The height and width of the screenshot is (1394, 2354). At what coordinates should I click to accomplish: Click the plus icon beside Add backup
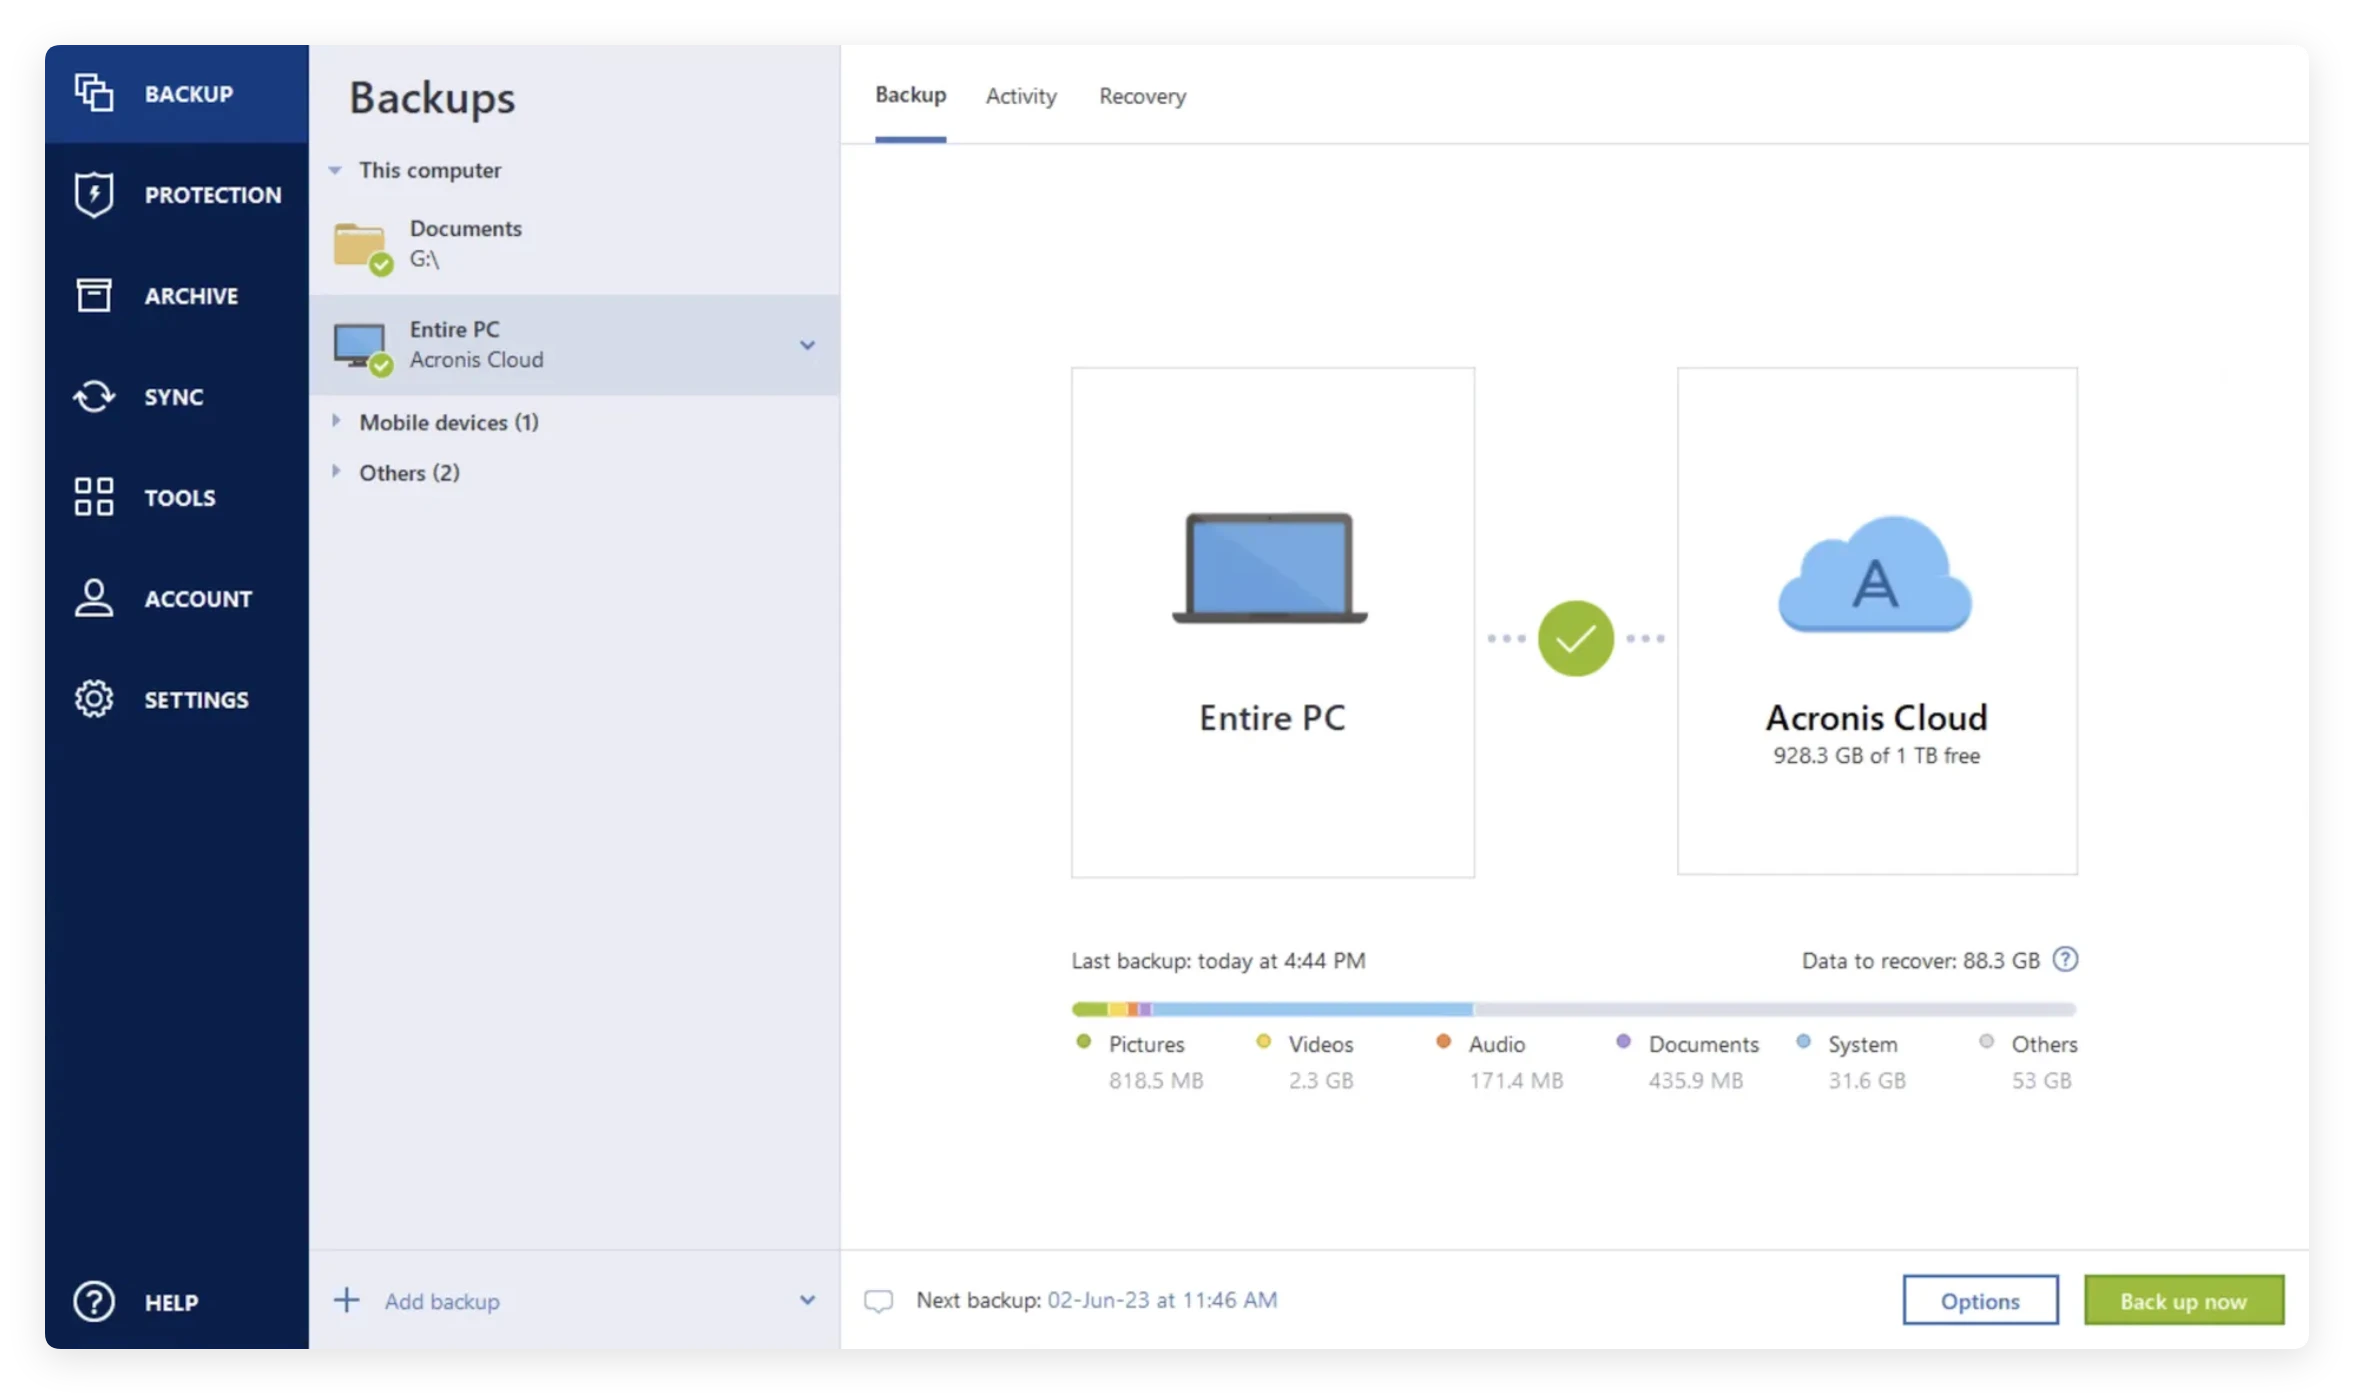click(x=346, y=1300)
